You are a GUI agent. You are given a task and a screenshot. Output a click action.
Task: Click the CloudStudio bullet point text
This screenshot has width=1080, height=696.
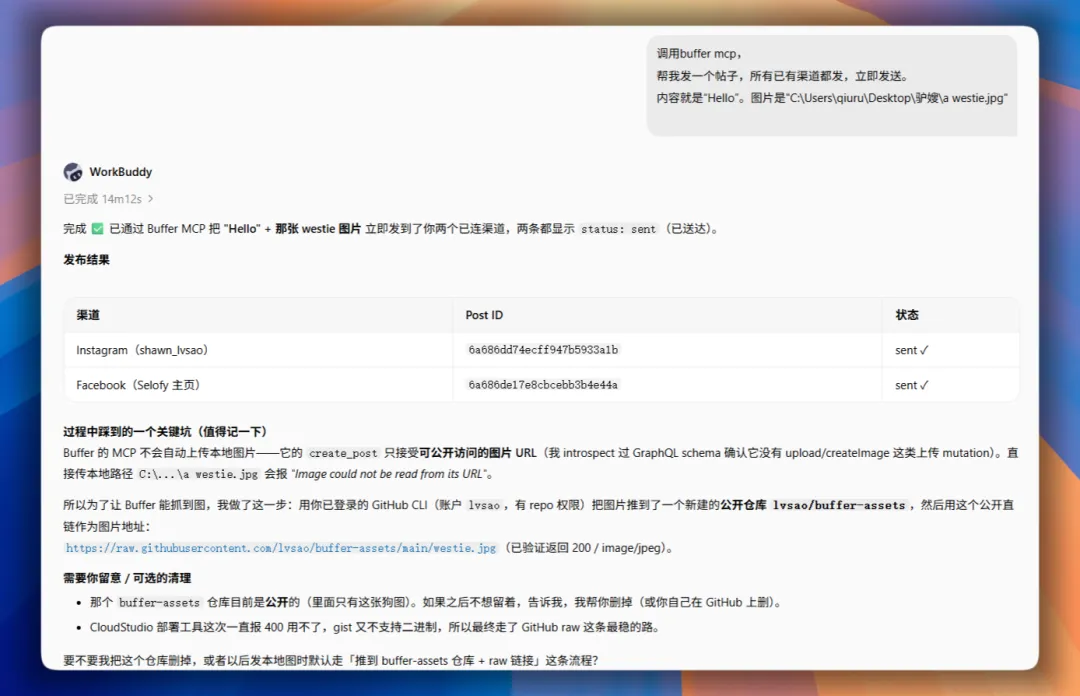point(375,627)
